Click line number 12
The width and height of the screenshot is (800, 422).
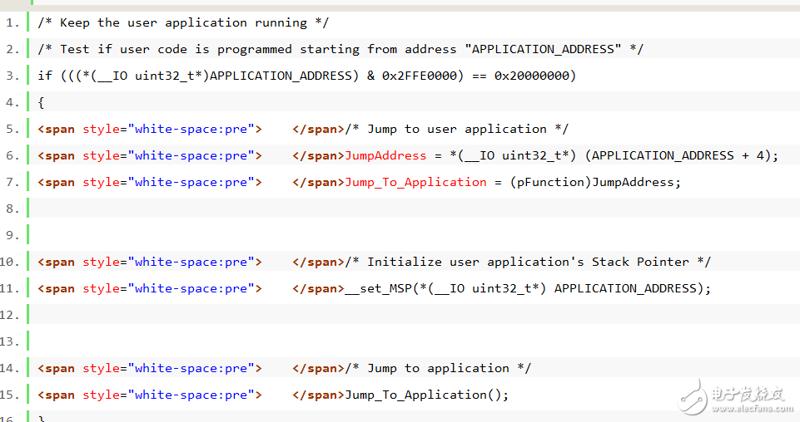10,315
